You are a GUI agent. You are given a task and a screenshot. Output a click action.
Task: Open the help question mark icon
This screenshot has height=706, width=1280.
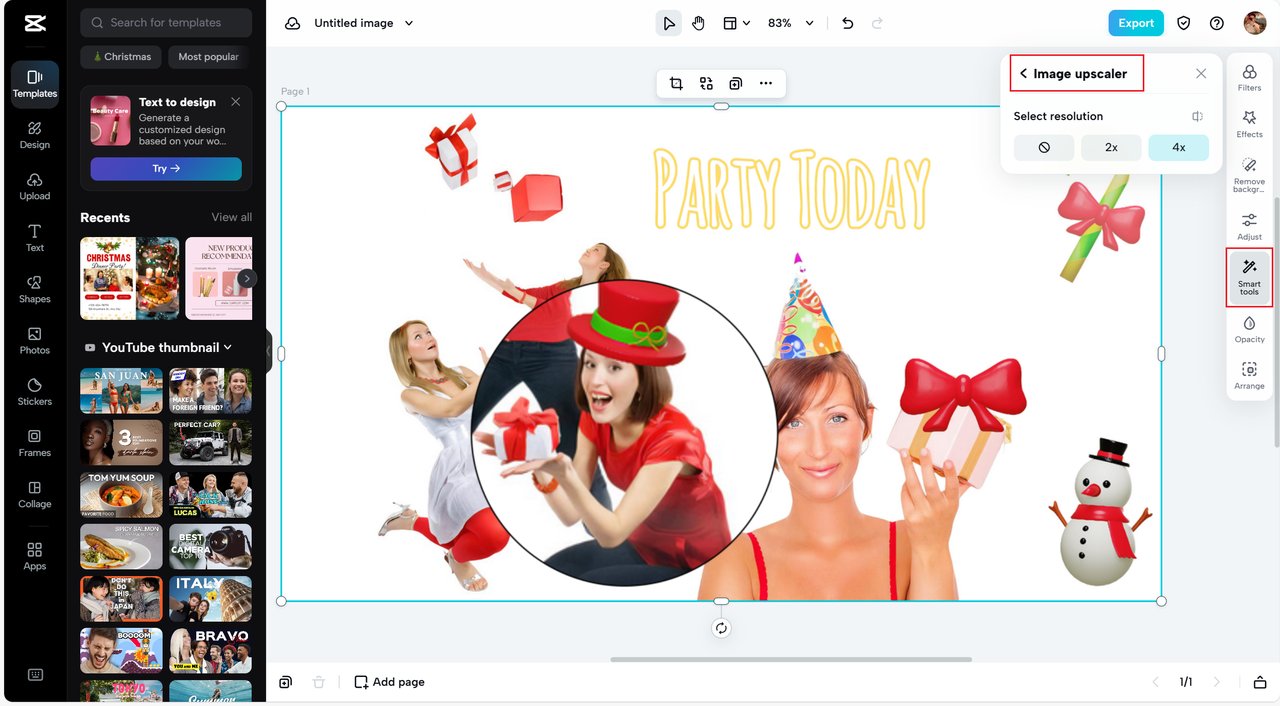point(1217,23)
